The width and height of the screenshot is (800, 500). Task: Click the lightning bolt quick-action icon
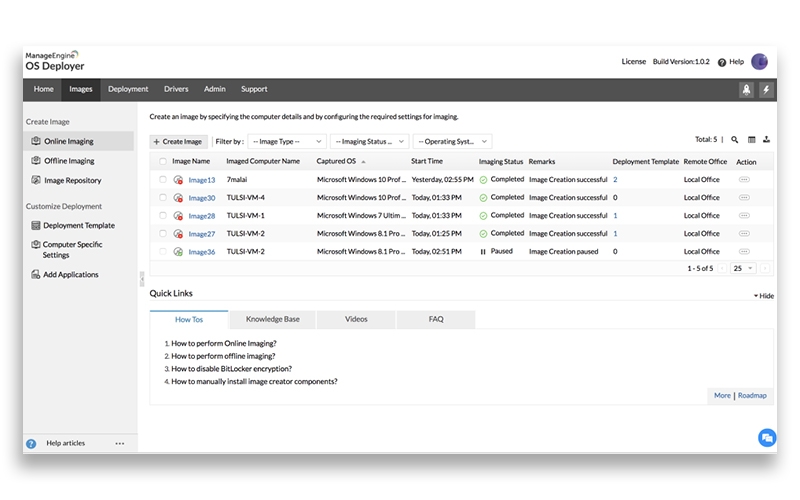pos(766,89)
